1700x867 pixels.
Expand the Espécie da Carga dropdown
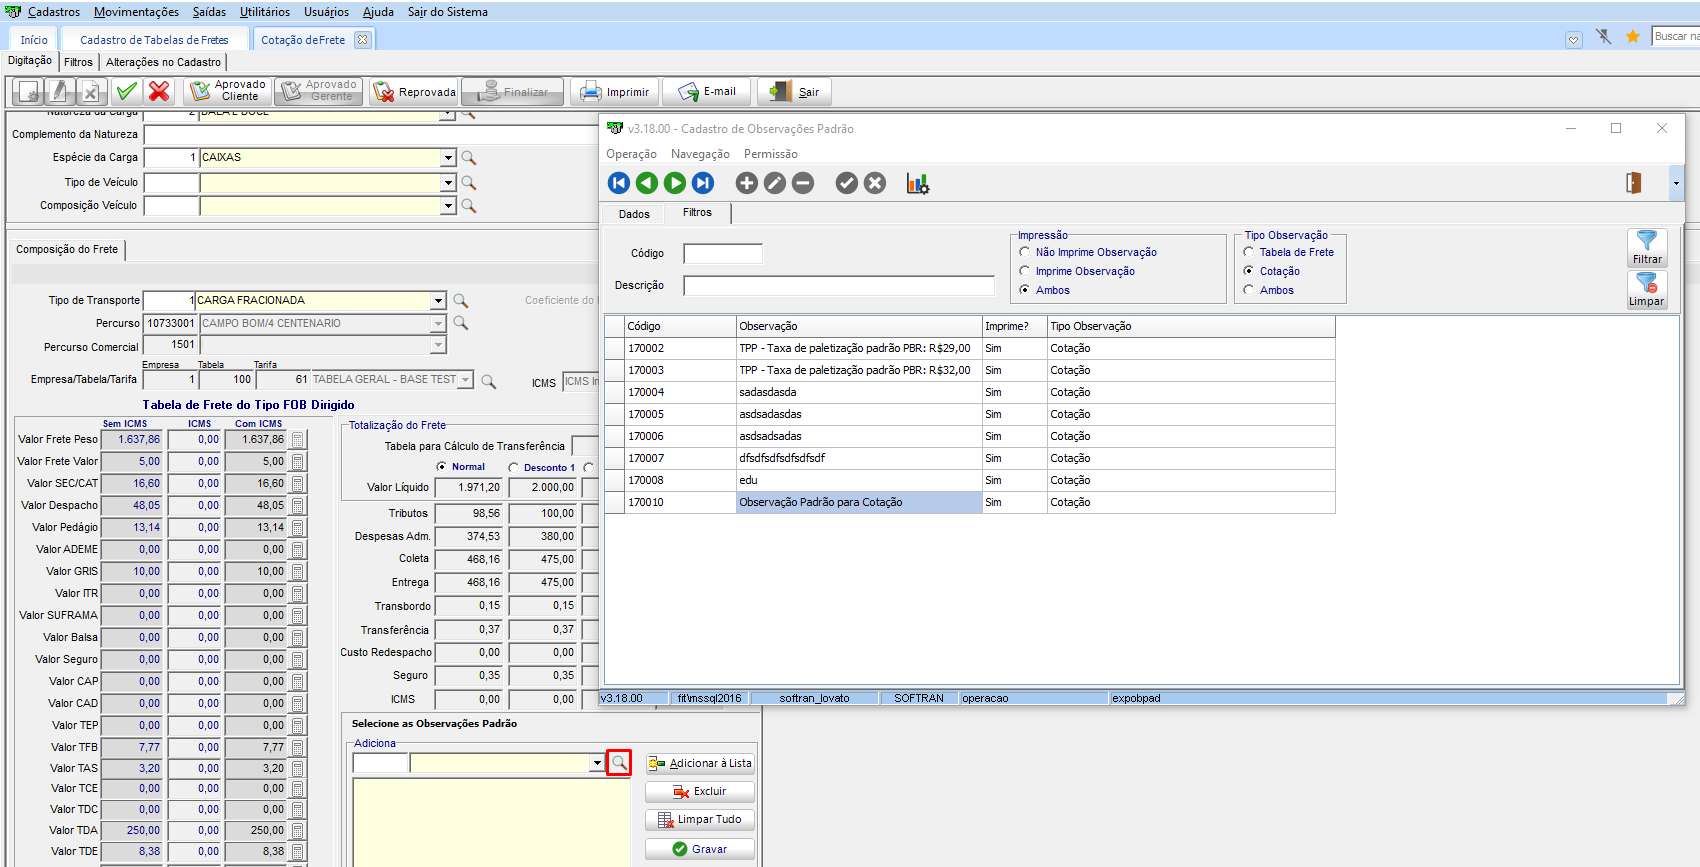448,158
